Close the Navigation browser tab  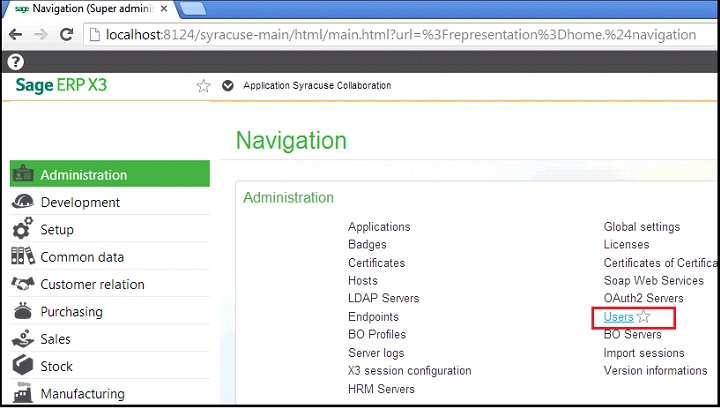click(x=164, y=8)
